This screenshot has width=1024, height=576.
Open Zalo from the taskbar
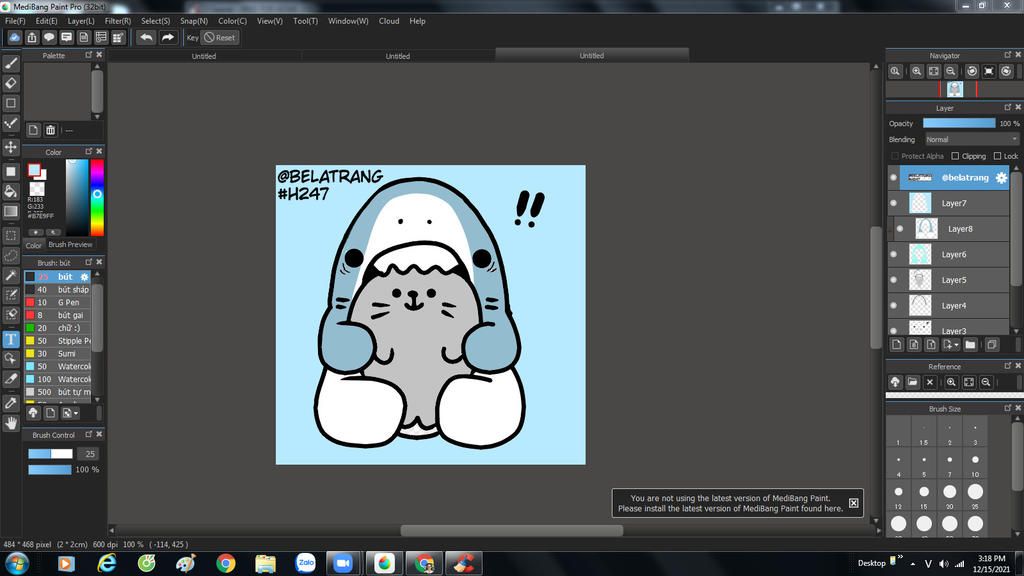click(305, 563)
